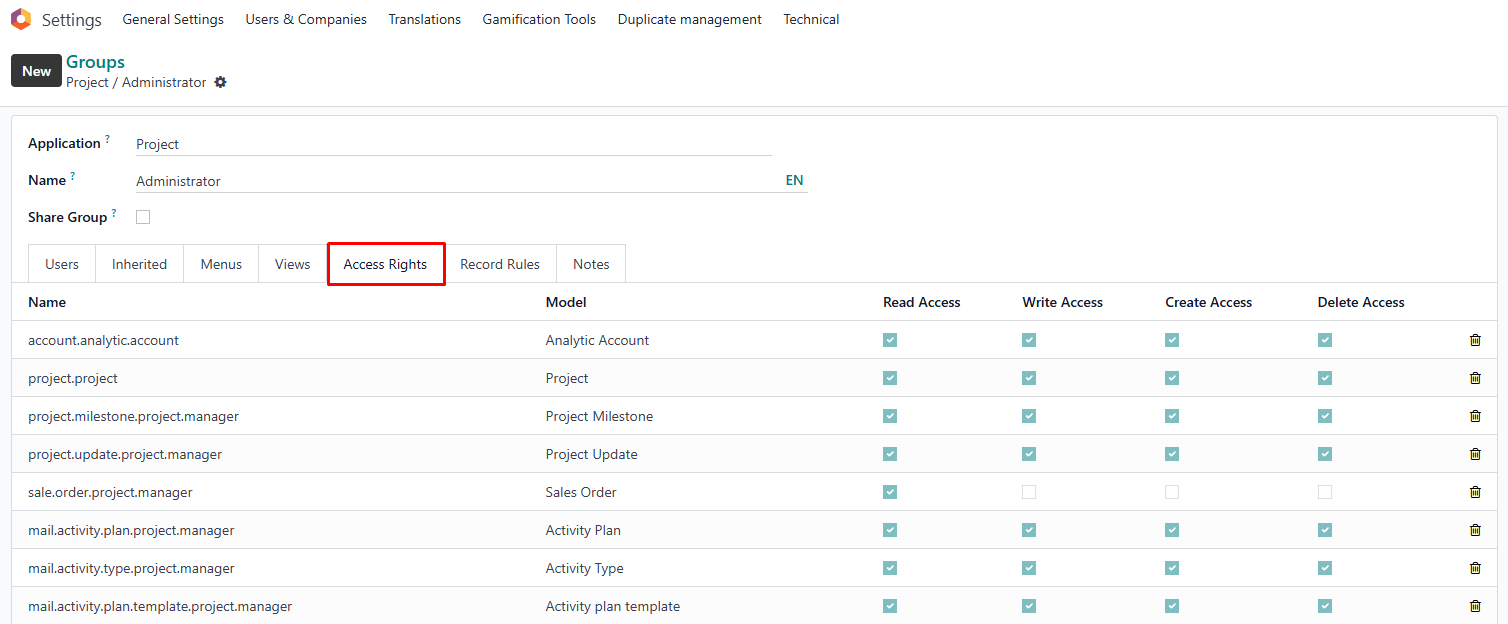1508x624 pixels.
Task: Remove the mail.activity.type.project.manager access row
Action: pyautogui.click(x=1475, y=568)
